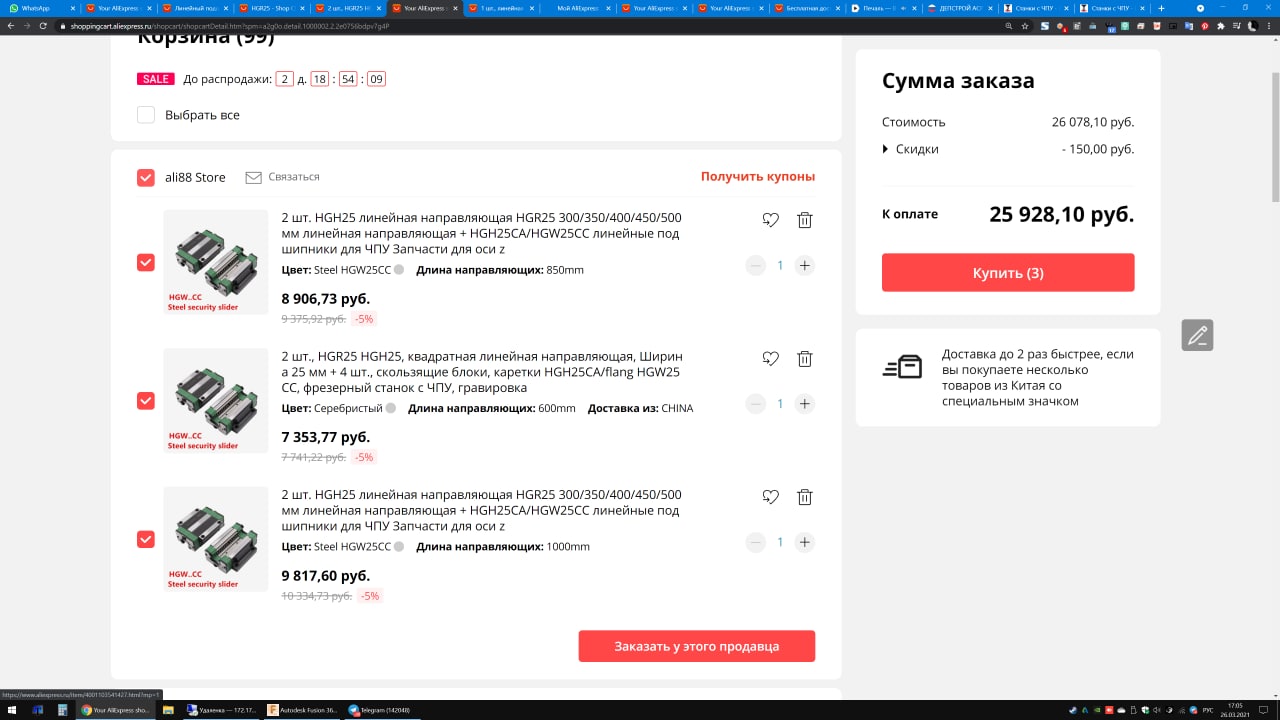Click the 8 906,73 руб. price
1280x720 pixels.
(326, 299)
